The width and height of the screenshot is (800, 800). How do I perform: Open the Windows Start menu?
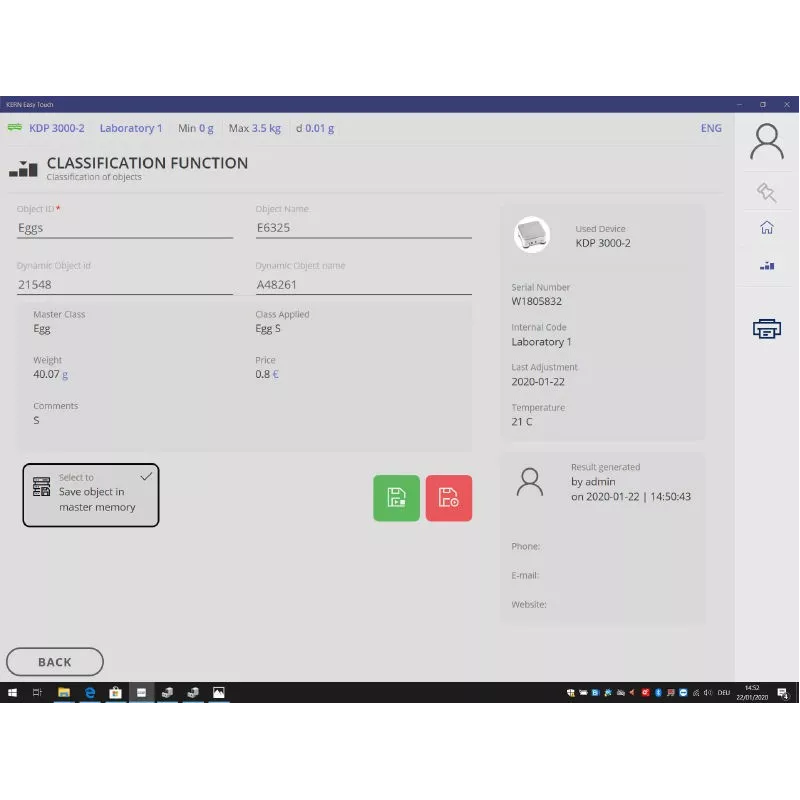(x=13, y=692)
